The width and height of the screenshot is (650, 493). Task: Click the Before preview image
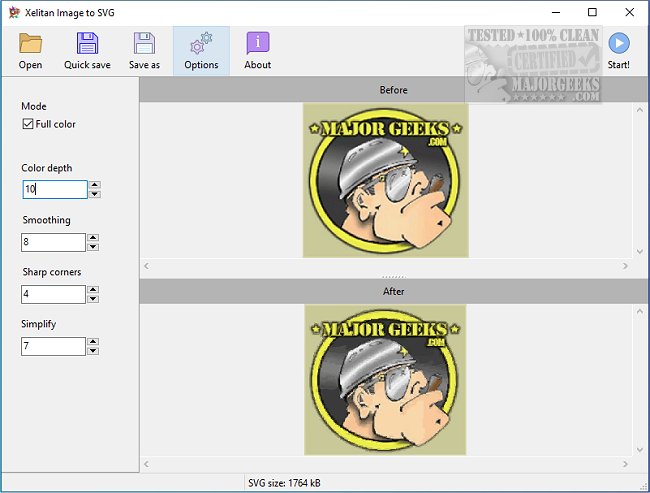tap(386, 180)
